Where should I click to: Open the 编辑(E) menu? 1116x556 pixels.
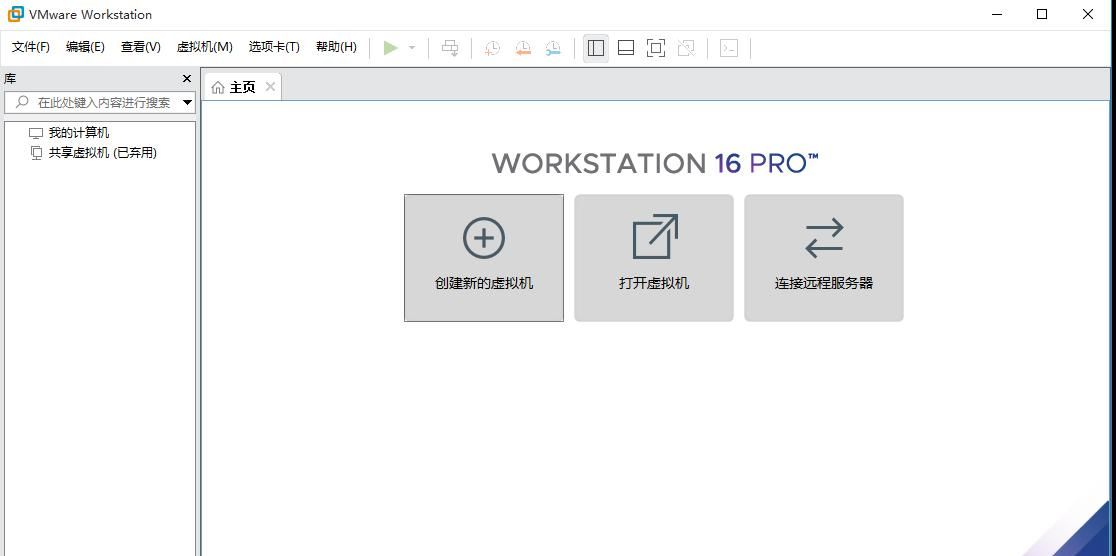point(85,47)
